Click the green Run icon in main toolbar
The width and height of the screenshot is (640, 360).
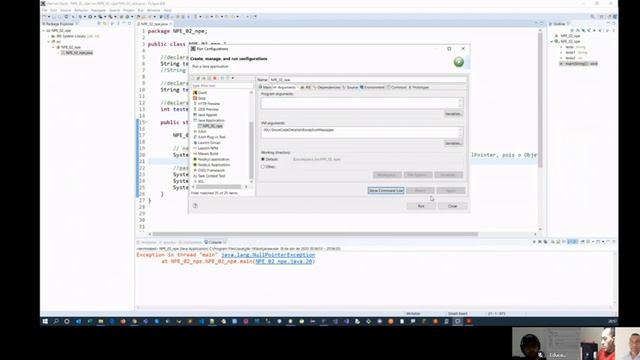[90, 17]
